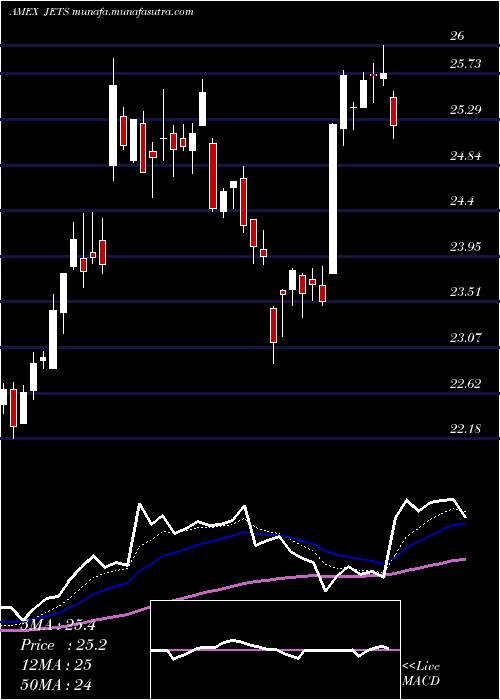Click the 25.29 price axis label
This screenshot has height=700, width=500.
point(466,110)
